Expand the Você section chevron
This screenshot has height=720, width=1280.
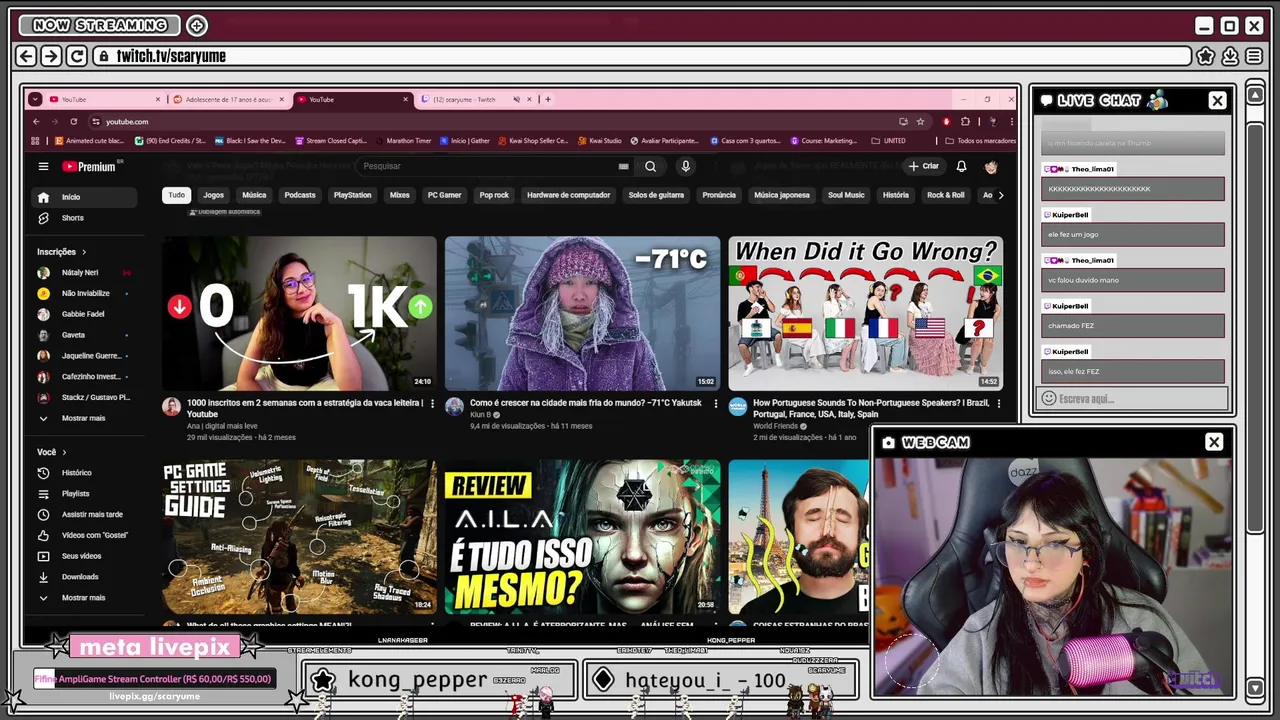[x=64, y=452]
